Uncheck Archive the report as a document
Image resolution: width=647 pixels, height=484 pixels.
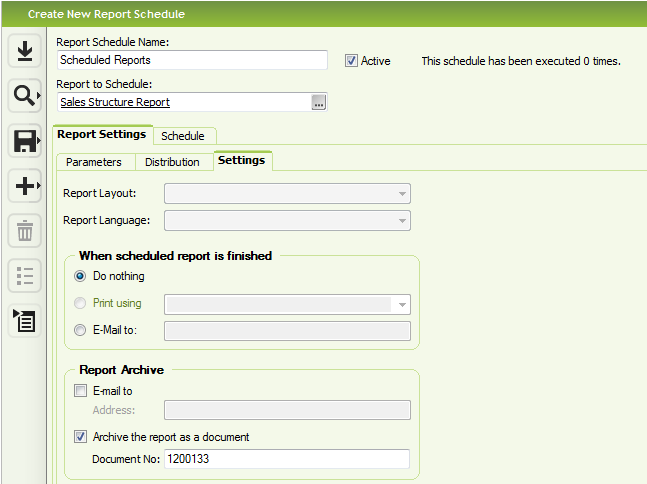pos(80,437)
